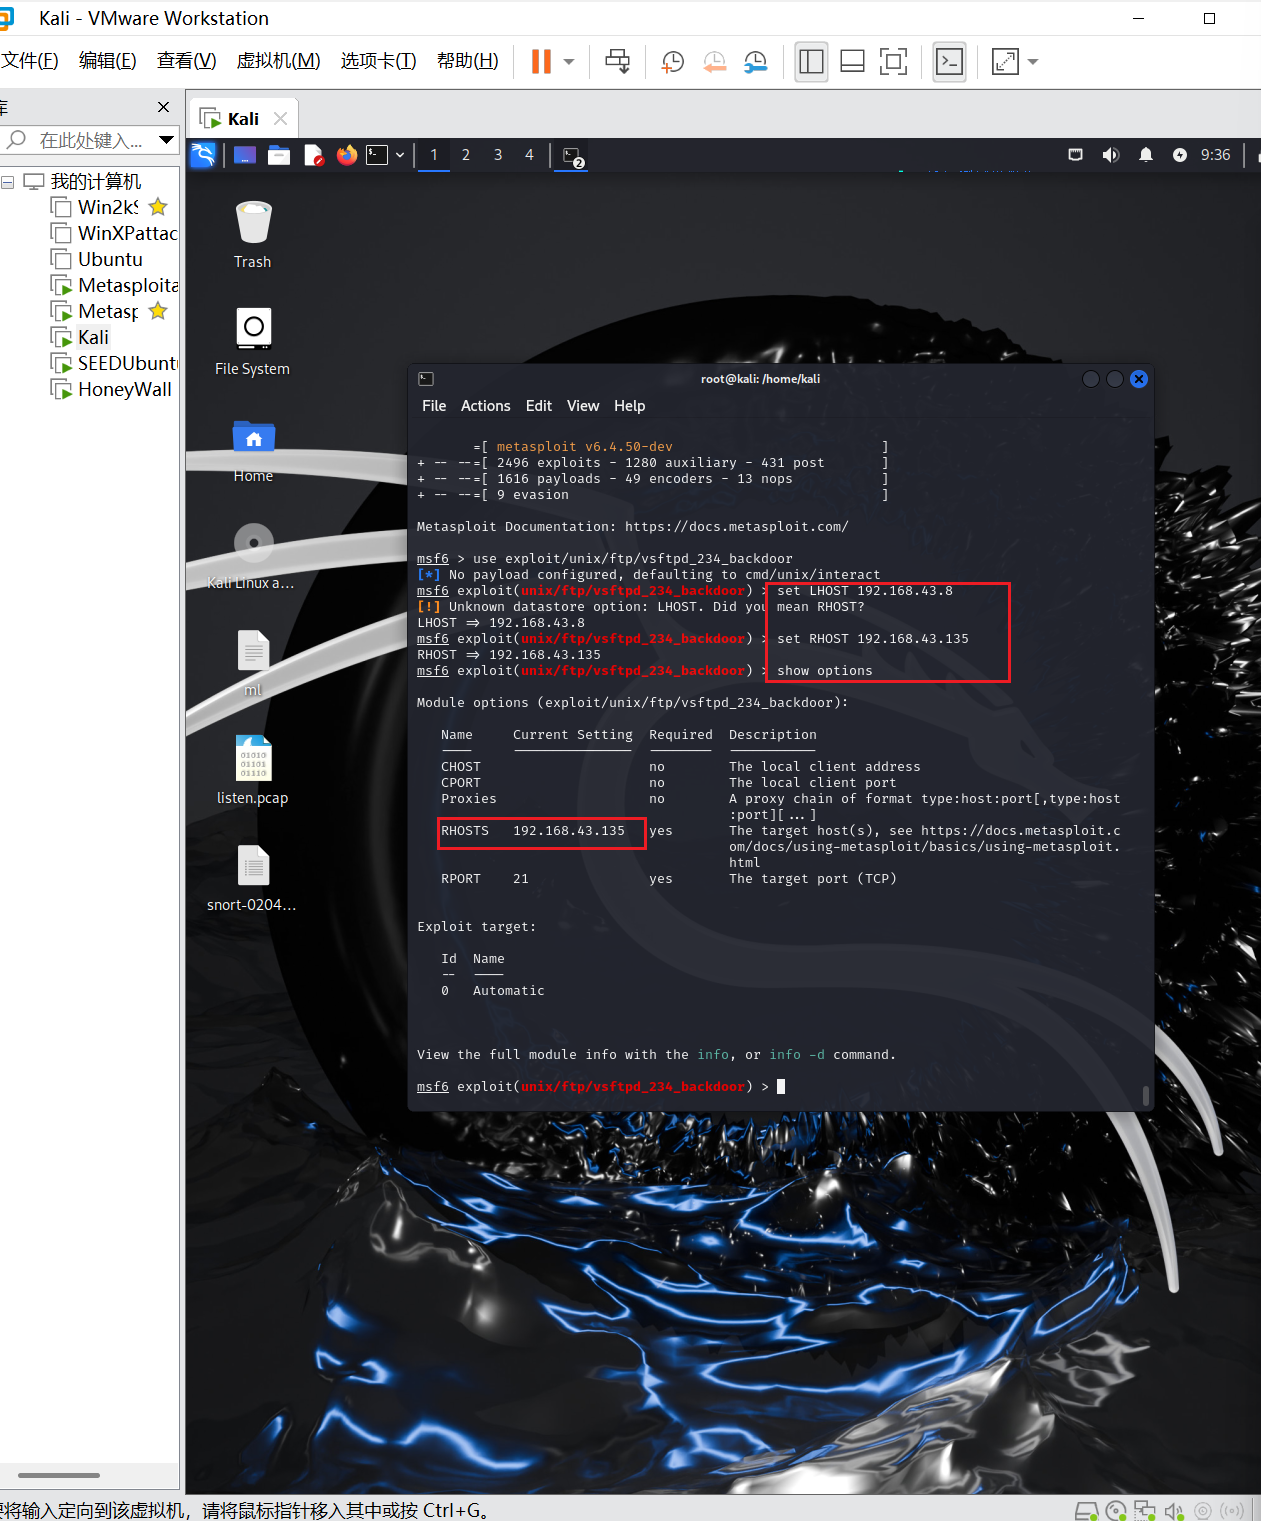Image resolution: width=1261 pixels, height=1521 pixels.
Task: Select the ml file on desktop
Action: (x=253, y=664)
